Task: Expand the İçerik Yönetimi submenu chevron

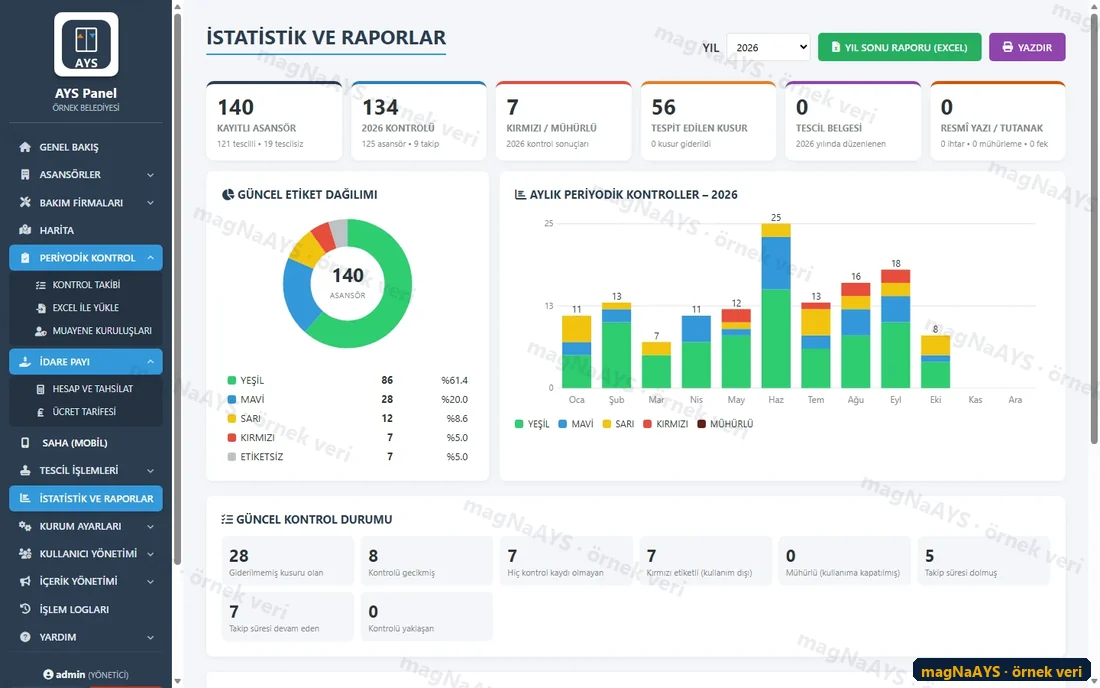Action: pos(150,581)
